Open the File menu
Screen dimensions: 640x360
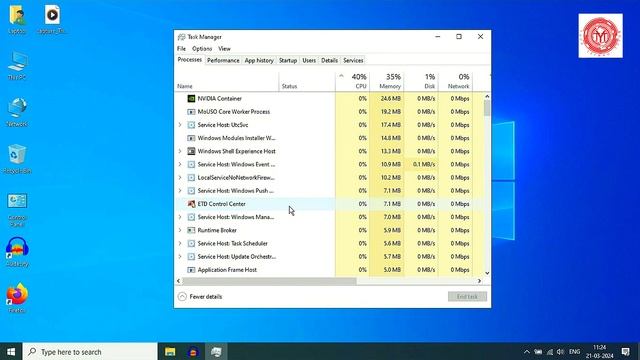(x=181, y=49)
